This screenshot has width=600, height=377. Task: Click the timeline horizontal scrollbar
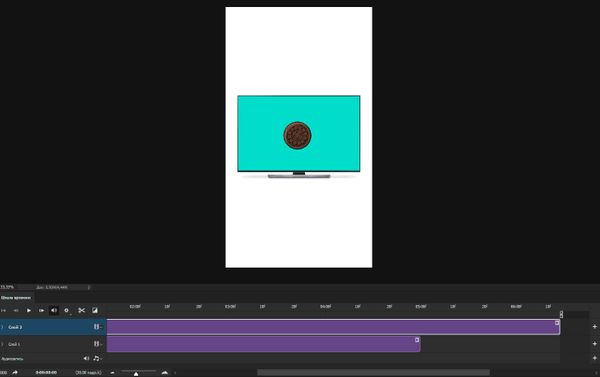[x=373, y=372]
